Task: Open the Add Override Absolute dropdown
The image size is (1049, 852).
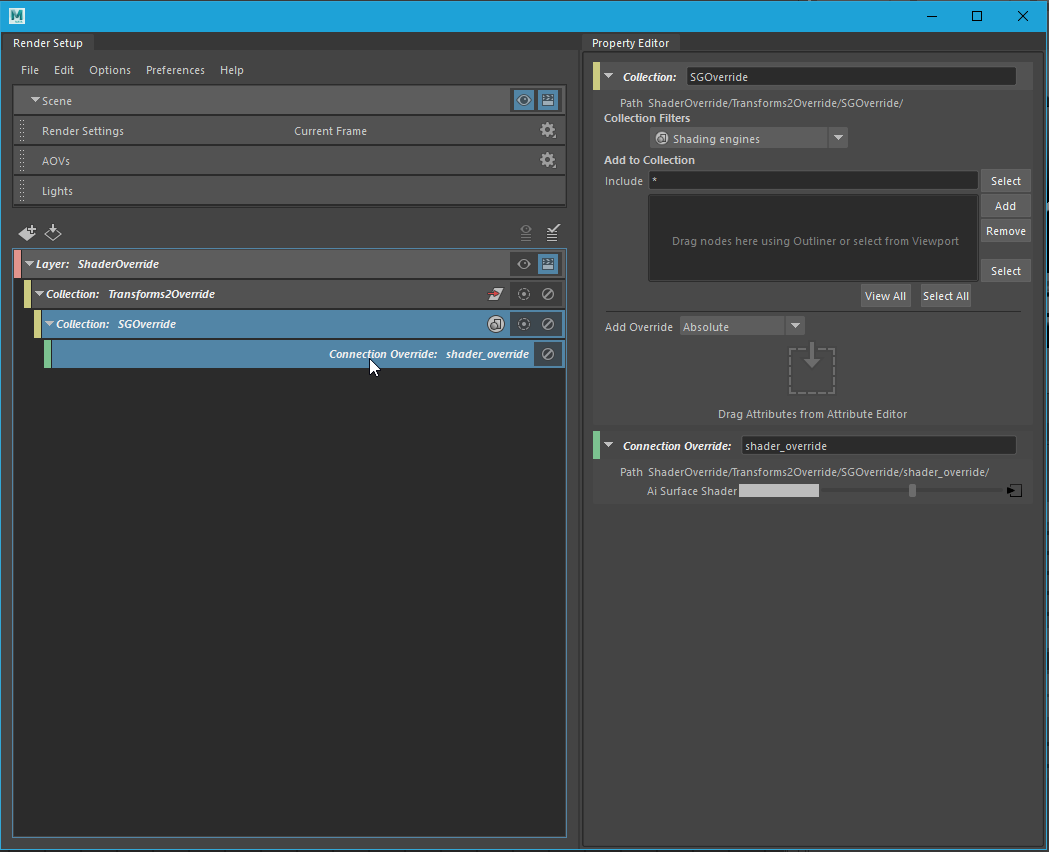Action: pyautogui.click(x=795, y=326)
